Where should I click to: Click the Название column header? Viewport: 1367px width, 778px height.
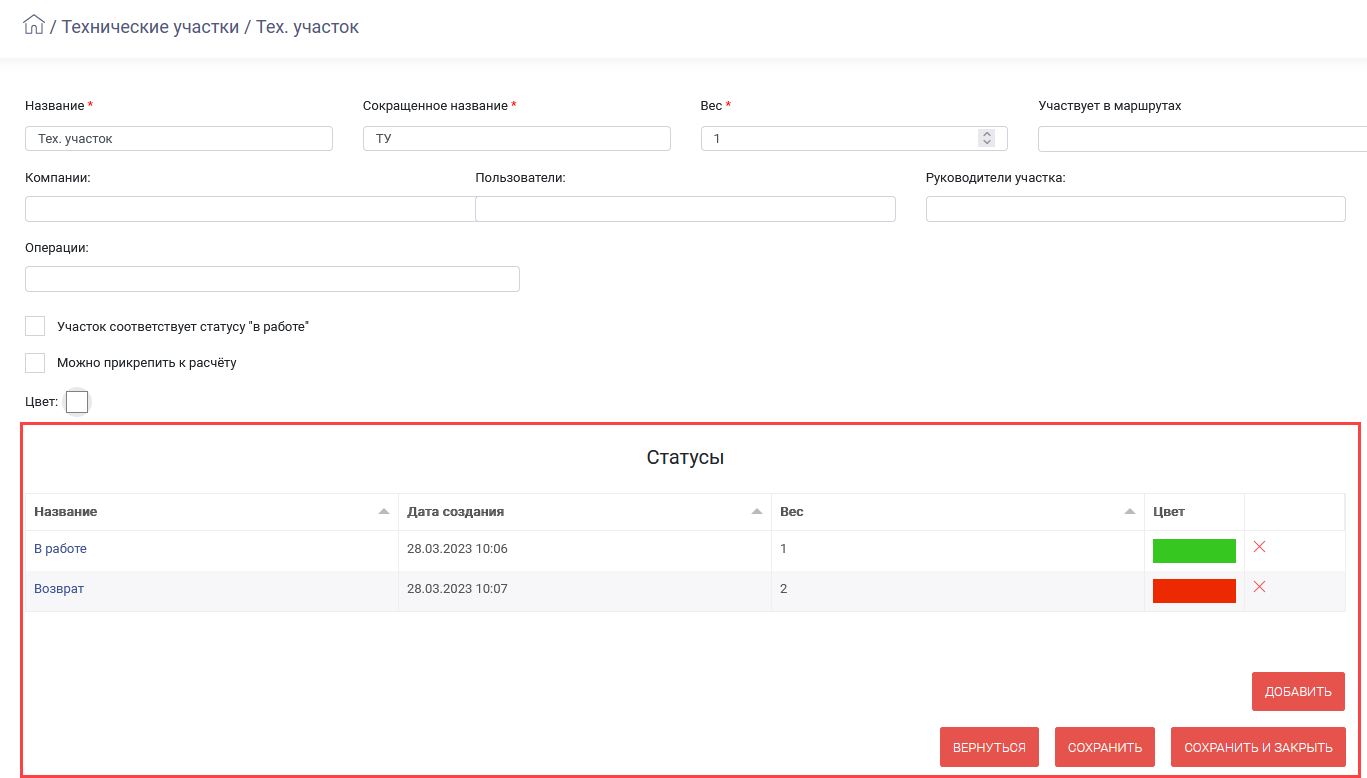(212, 511)
